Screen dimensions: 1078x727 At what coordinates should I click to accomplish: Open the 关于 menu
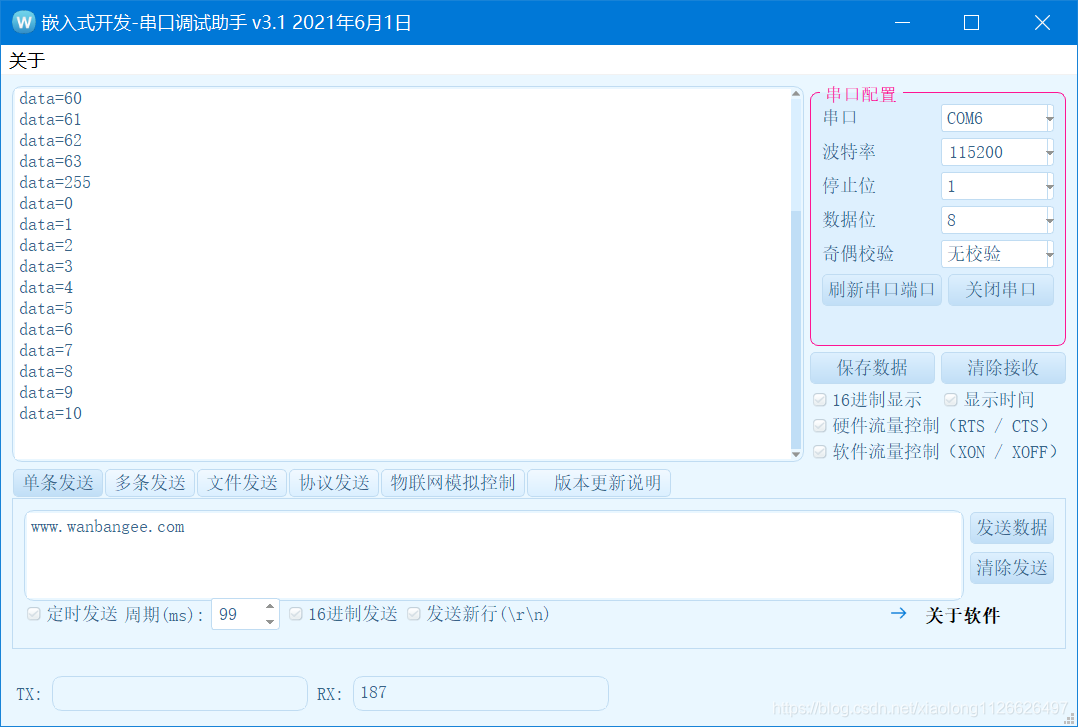(x=21, y=60)
